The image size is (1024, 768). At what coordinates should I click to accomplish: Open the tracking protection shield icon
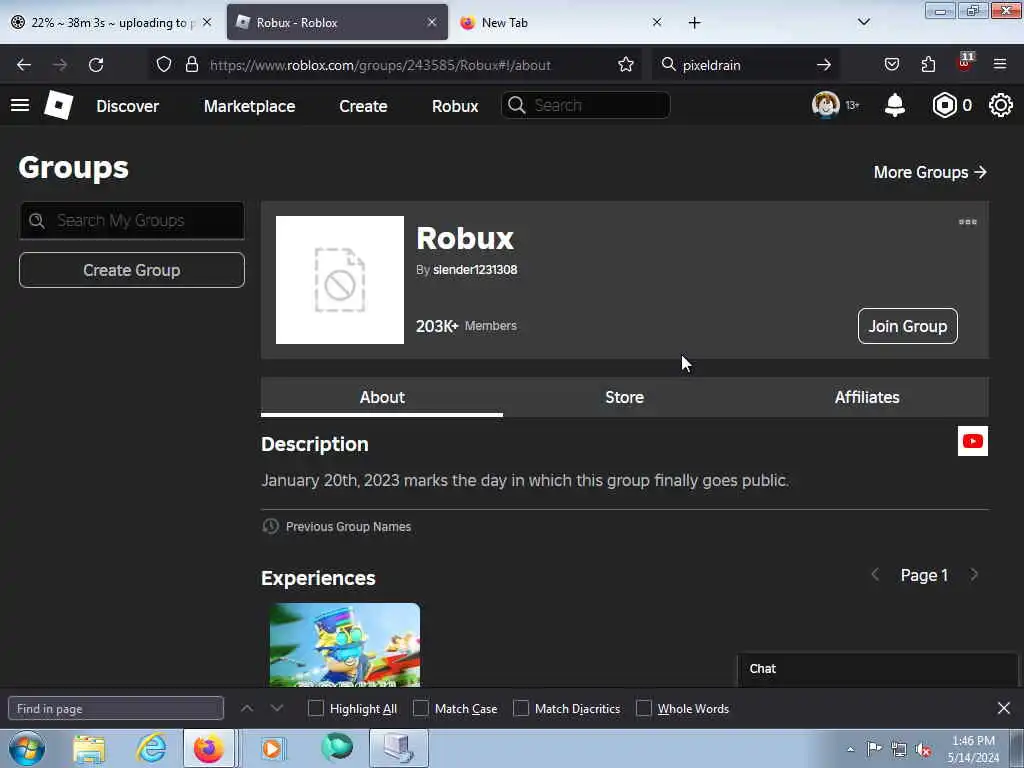click(x=164, y=64)
